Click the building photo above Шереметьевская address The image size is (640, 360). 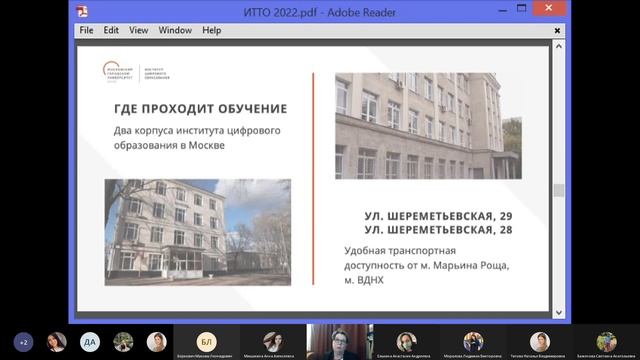[428, 126]
